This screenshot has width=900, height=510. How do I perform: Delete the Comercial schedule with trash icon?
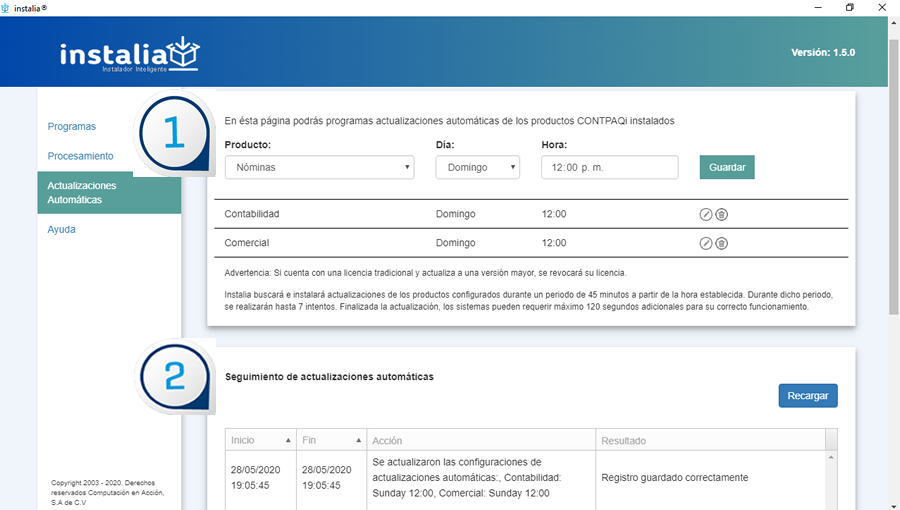point(721,243)
